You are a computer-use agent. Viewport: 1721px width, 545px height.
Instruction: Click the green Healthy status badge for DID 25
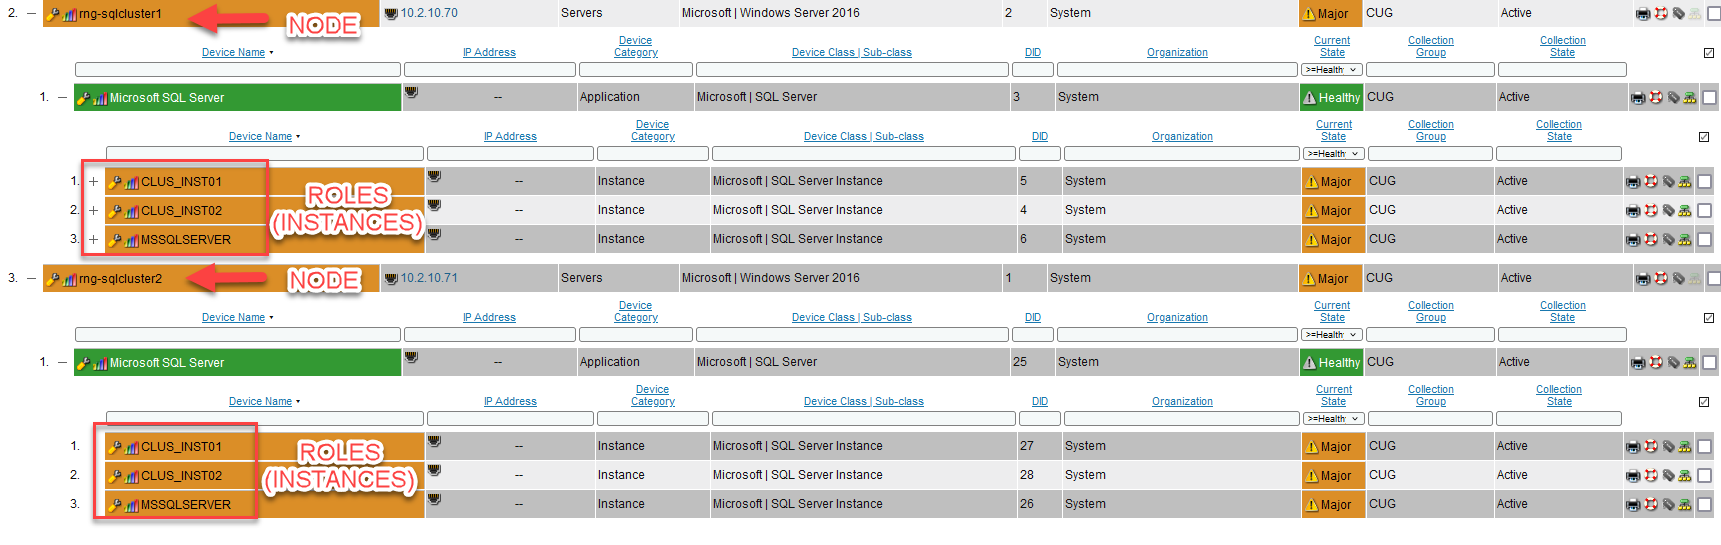pyautogui.click(x=1330, y=363)
